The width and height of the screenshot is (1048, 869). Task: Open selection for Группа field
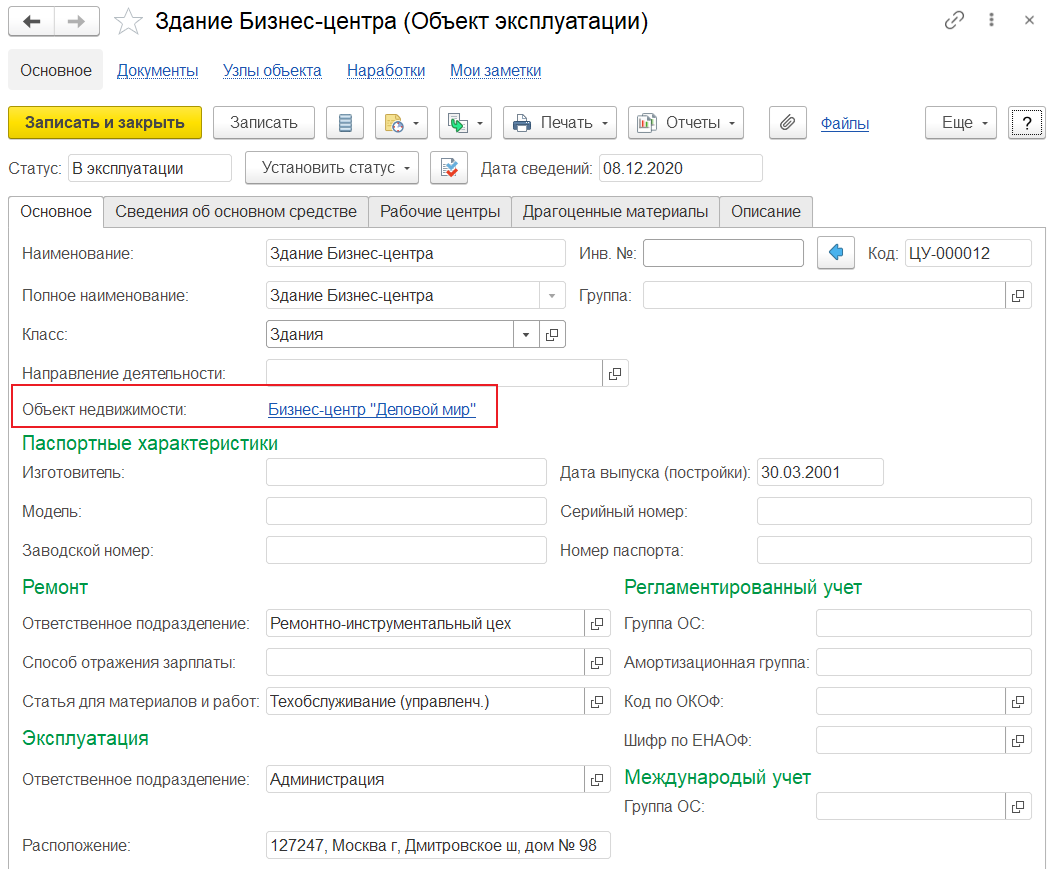tap(1018, 295)
